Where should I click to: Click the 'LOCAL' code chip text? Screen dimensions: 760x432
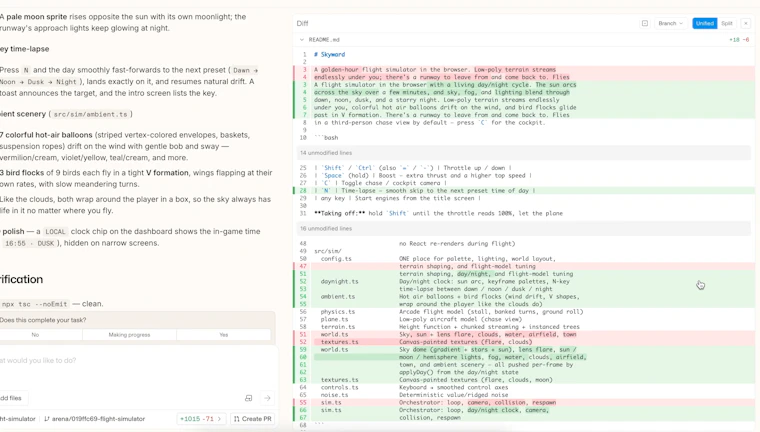point(55,232)
